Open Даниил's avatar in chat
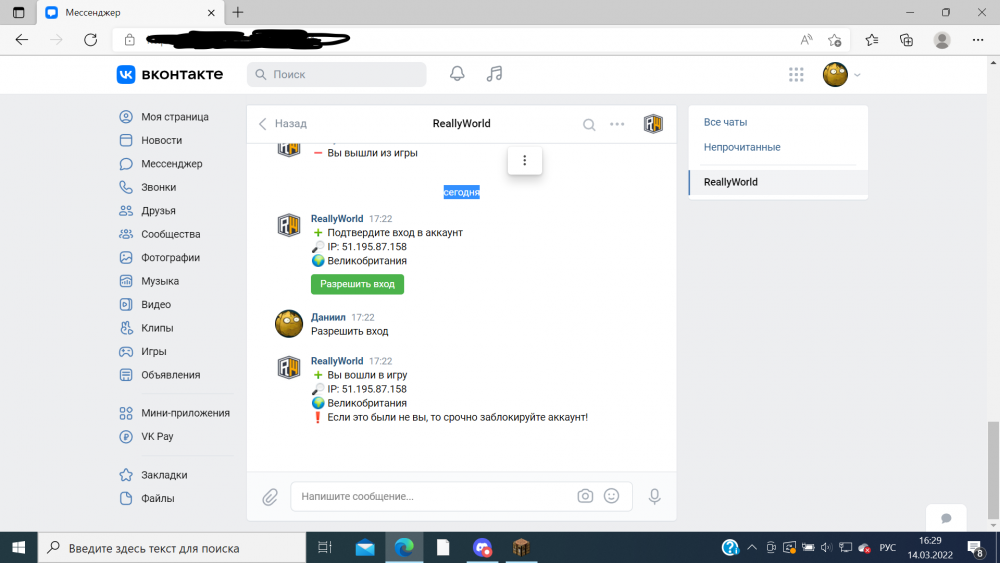Image resolution: width=1000 pixels, height=563 pixels. 288,324
